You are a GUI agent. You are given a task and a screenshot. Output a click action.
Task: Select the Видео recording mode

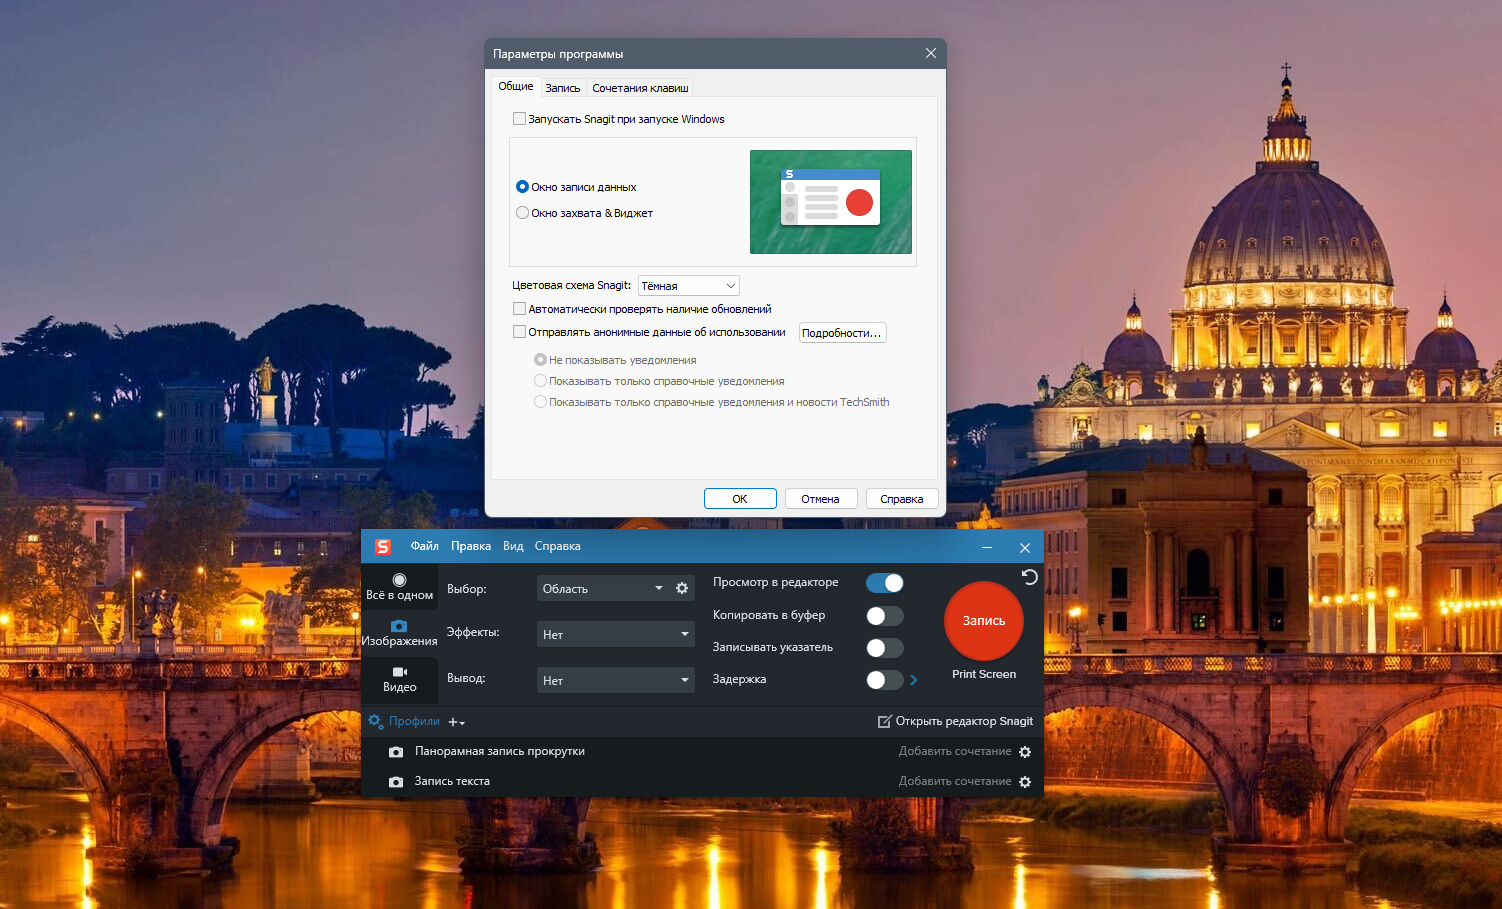pos(399,679)
